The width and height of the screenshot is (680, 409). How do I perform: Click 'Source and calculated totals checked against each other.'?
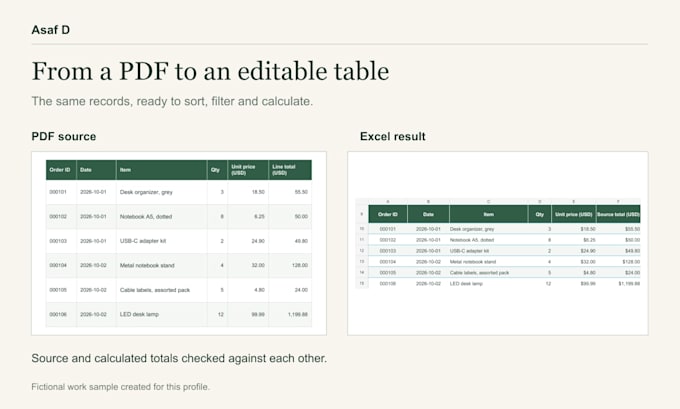(179, 358)
